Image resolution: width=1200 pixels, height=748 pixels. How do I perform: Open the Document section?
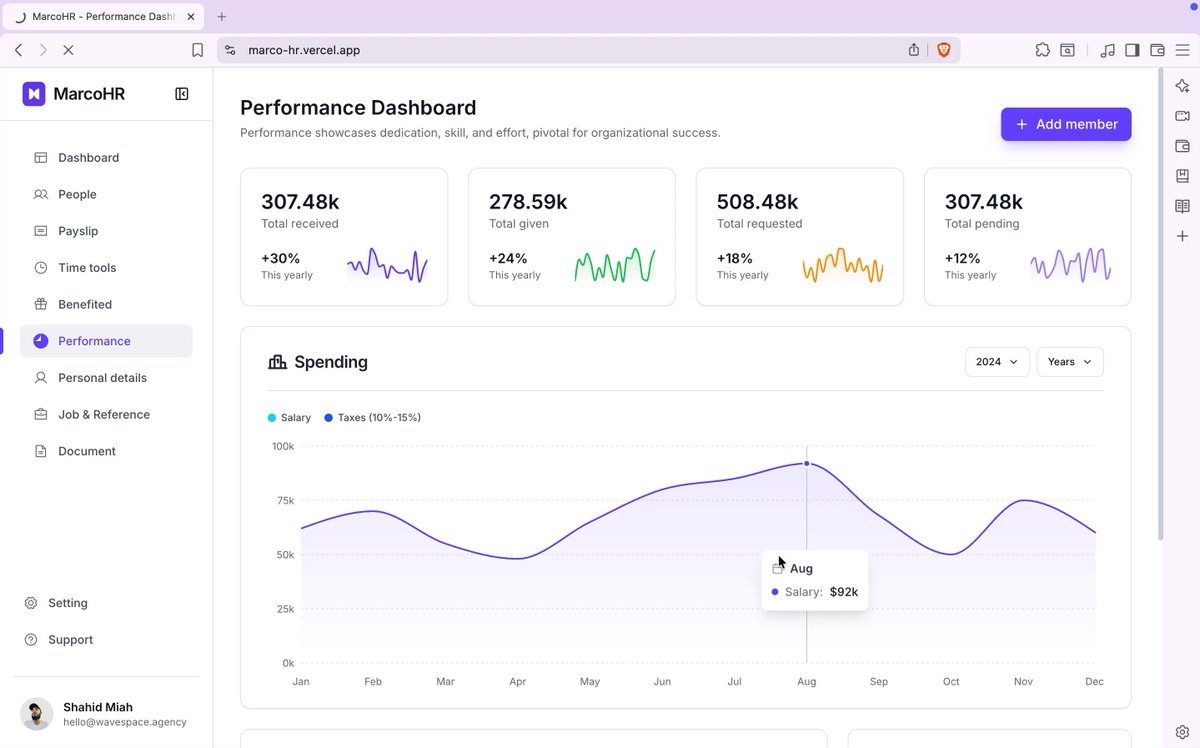[x=106, y=451]
